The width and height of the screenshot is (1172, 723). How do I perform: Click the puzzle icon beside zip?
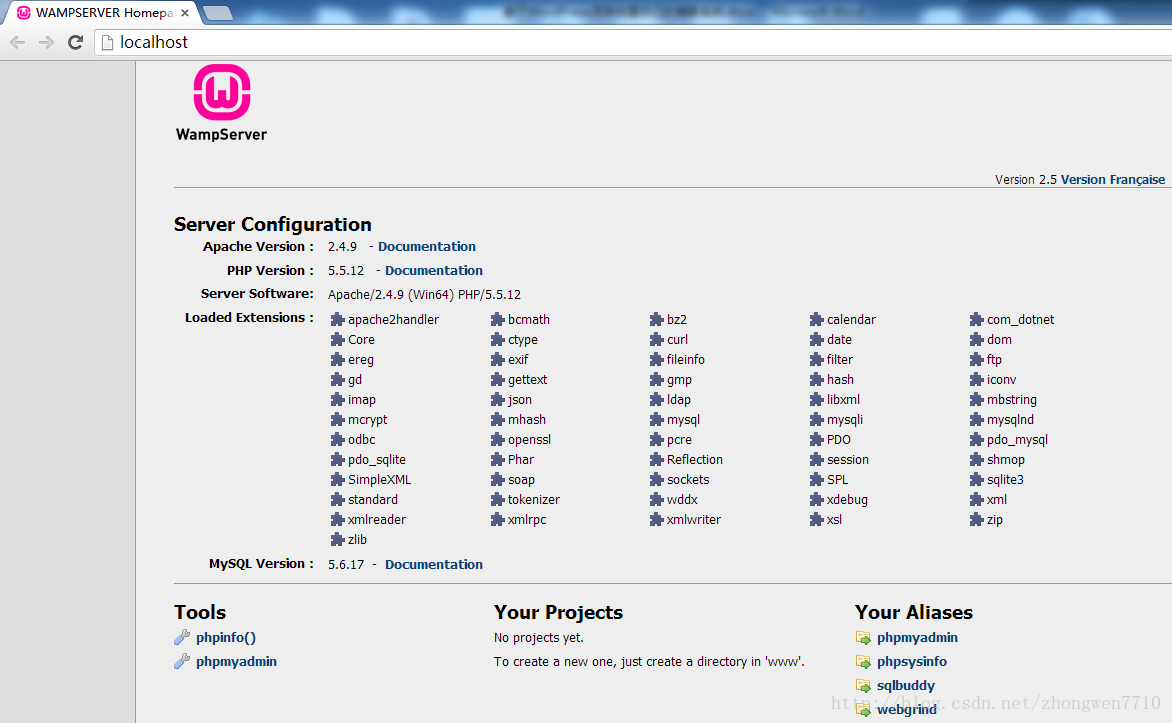(x=976, y=520)
